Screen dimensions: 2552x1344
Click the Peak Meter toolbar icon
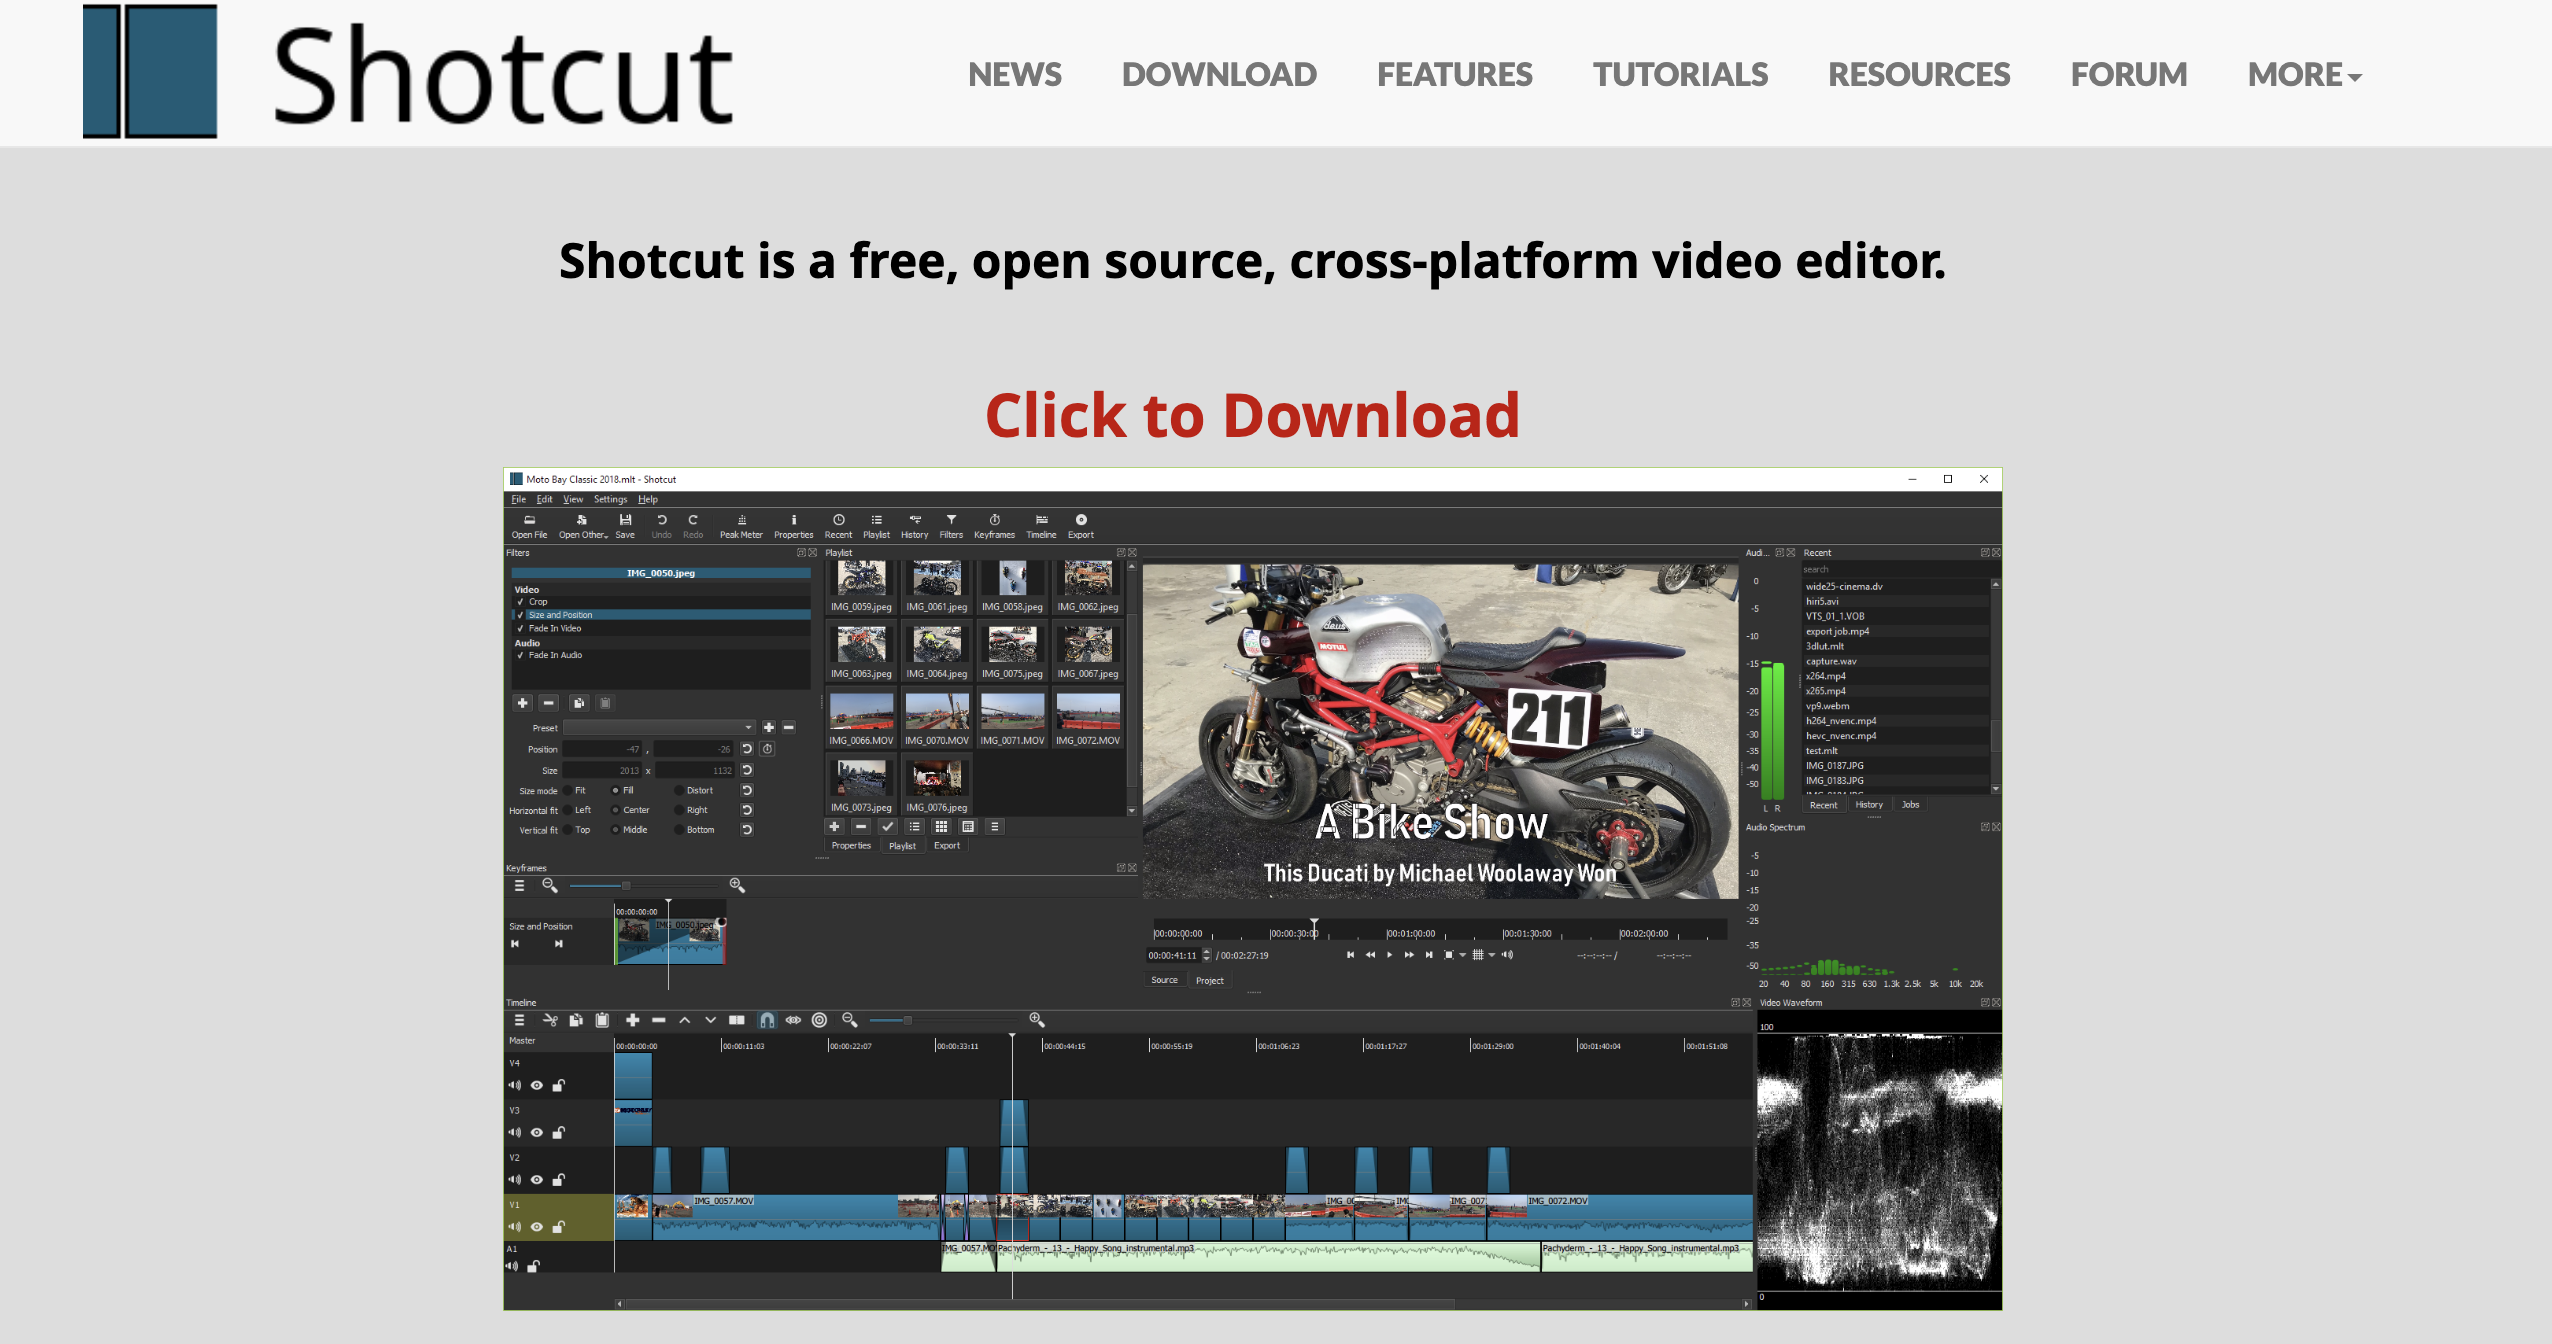pyautogui.click(x=741, y=521)
